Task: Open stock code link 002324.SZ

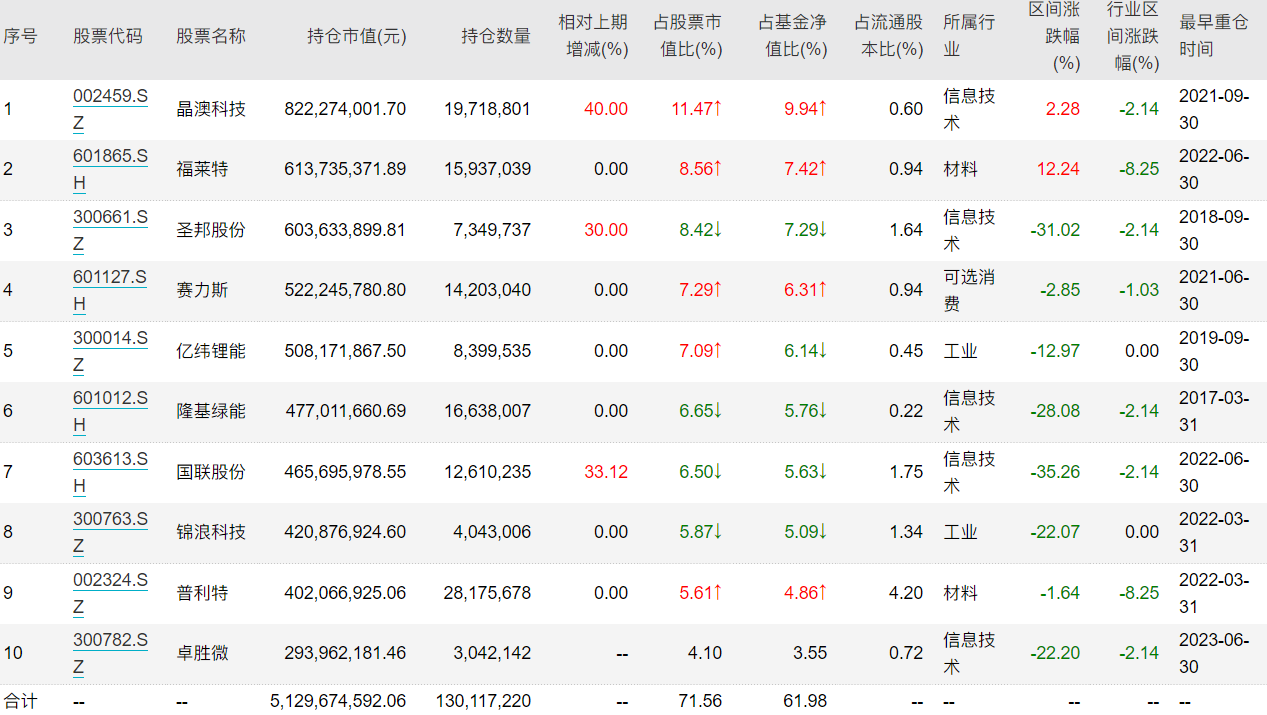Action: click(110, 593)
